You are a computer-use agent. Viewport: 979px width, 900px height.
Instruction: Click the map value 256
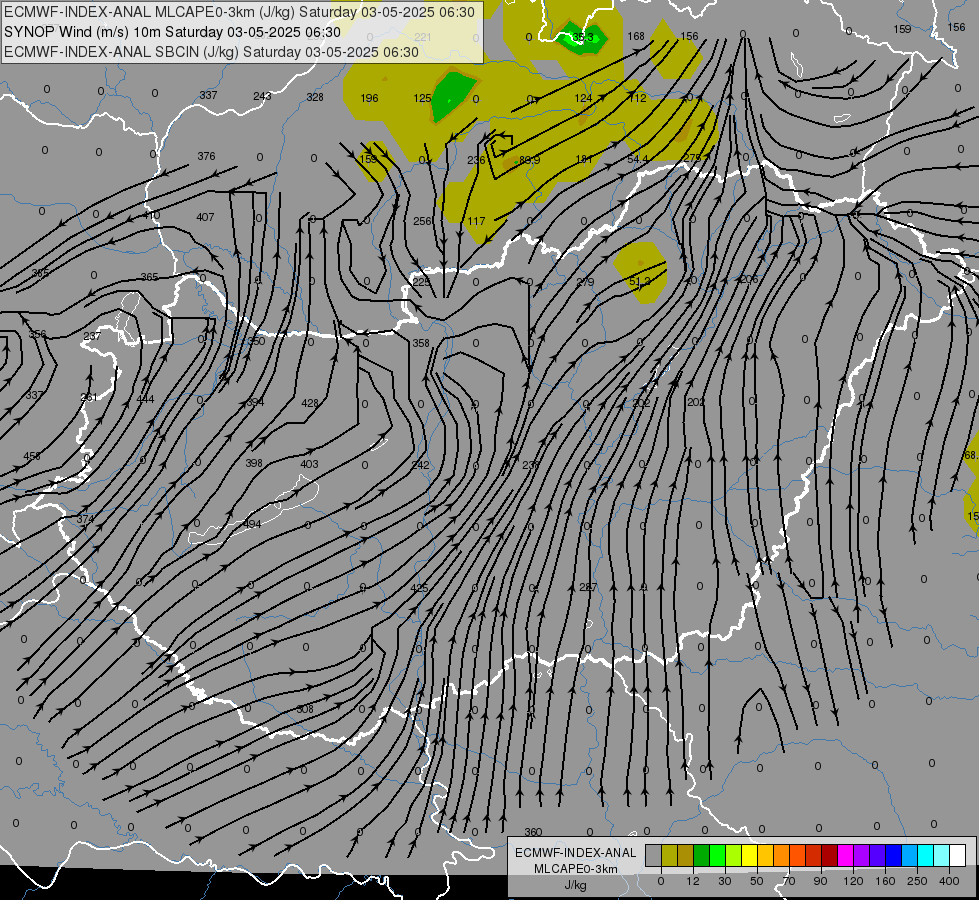point(422,221)
